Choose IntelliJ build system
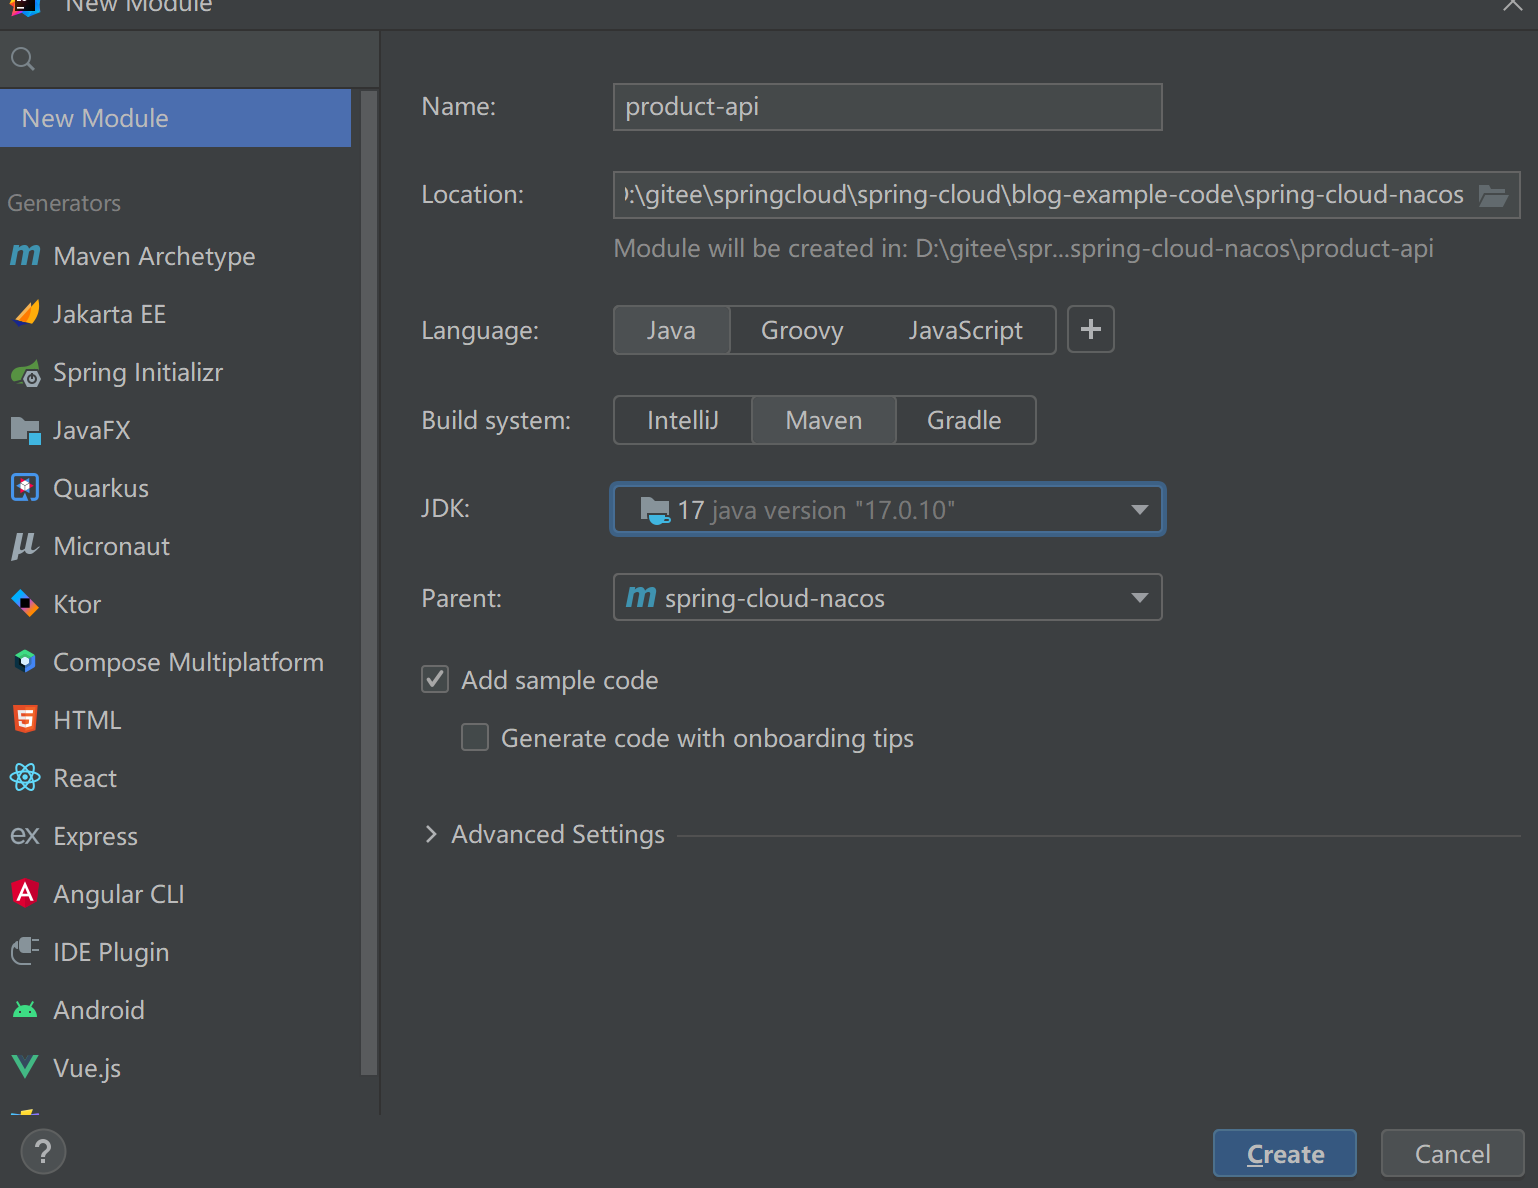The image size is (1538, 1188). (x=683, y=420)
